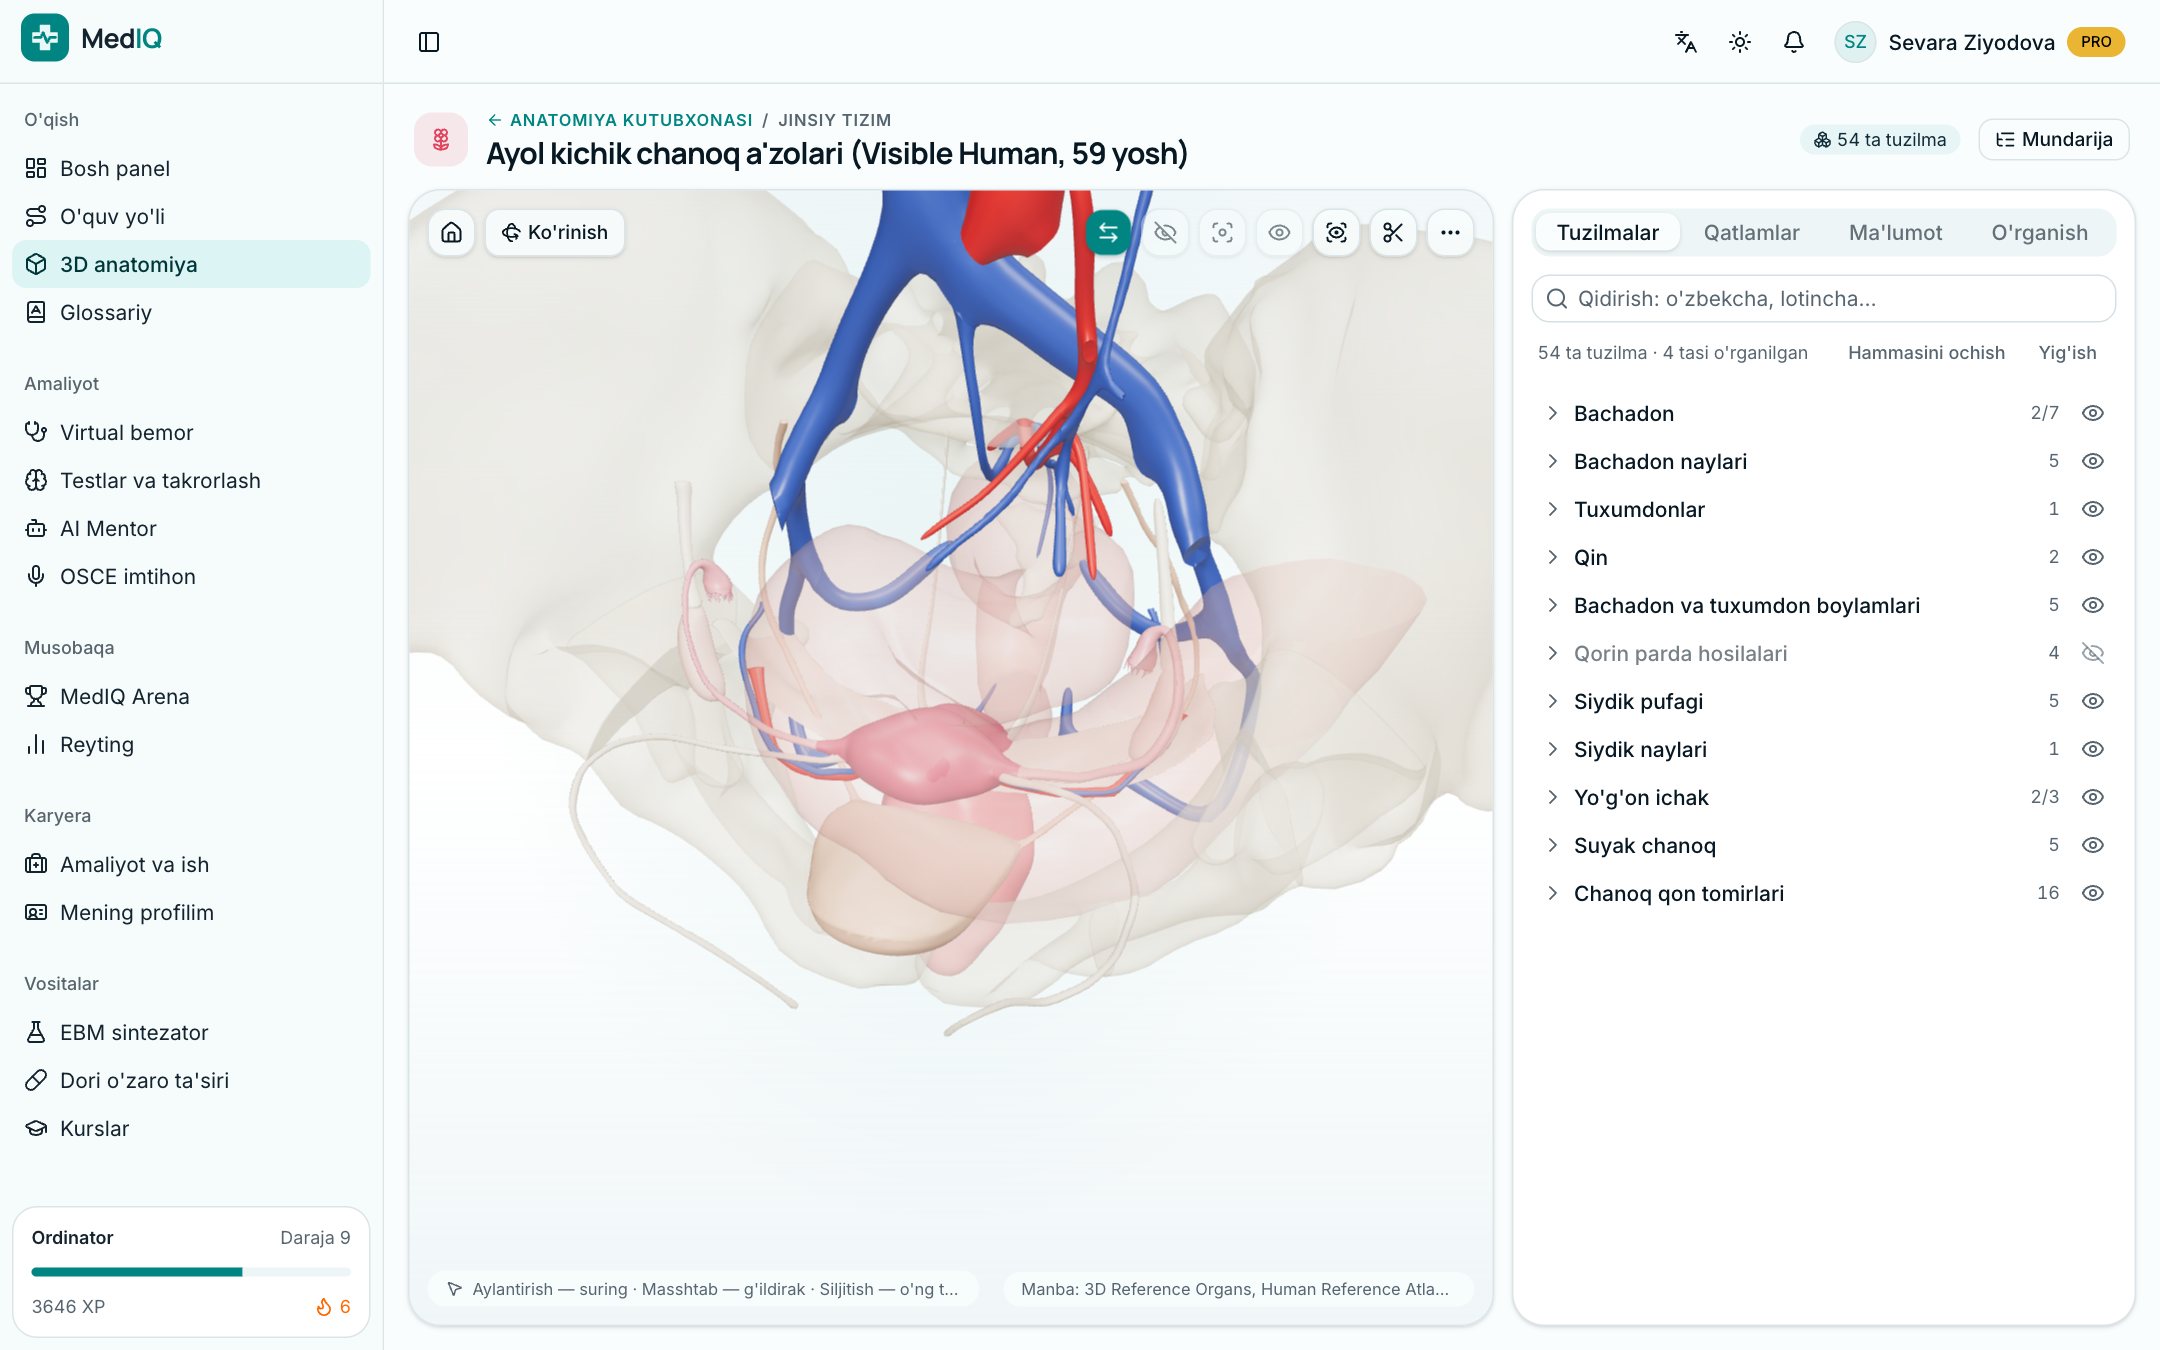Open MedIQ Arena from sidebar
2160x1350 pixels.
click(x=191, y=696)
